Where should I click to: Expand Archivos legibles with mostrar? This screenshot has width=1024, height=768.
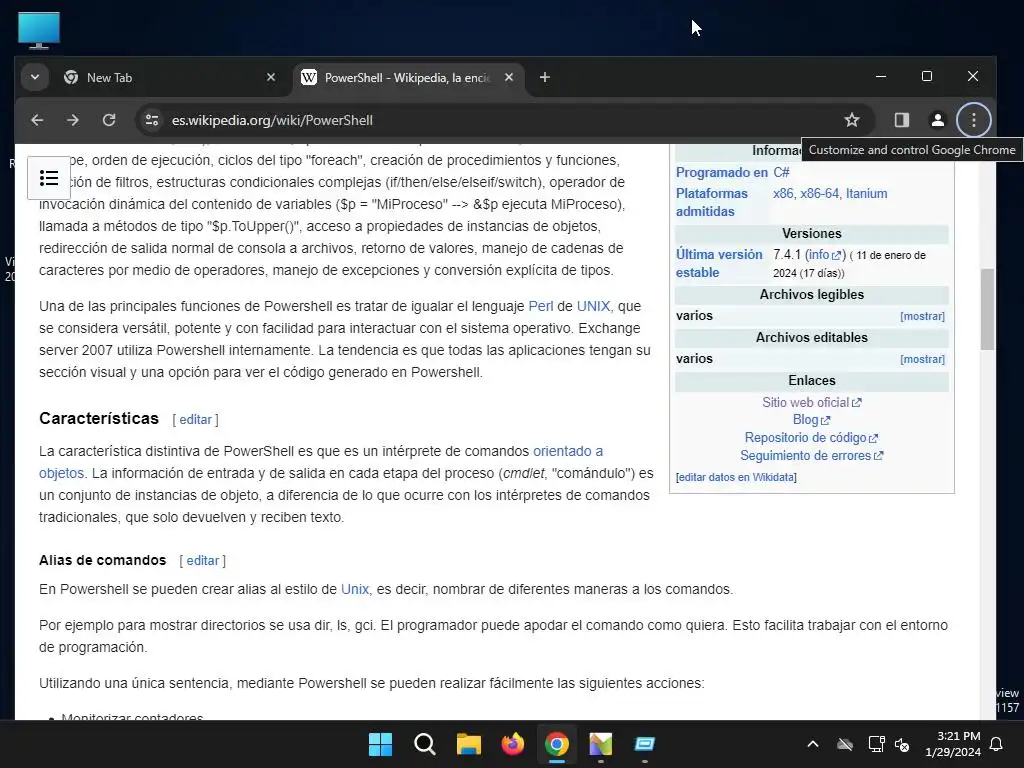click(922, 316)
